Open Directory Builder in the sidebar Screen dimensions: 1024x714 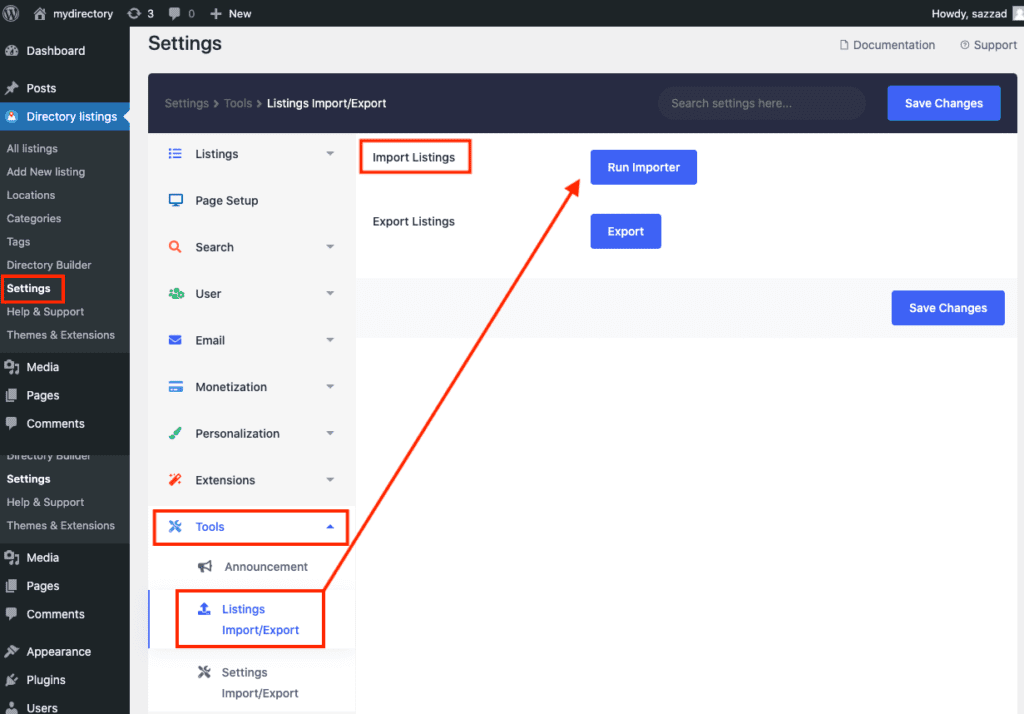pos(49,265)
